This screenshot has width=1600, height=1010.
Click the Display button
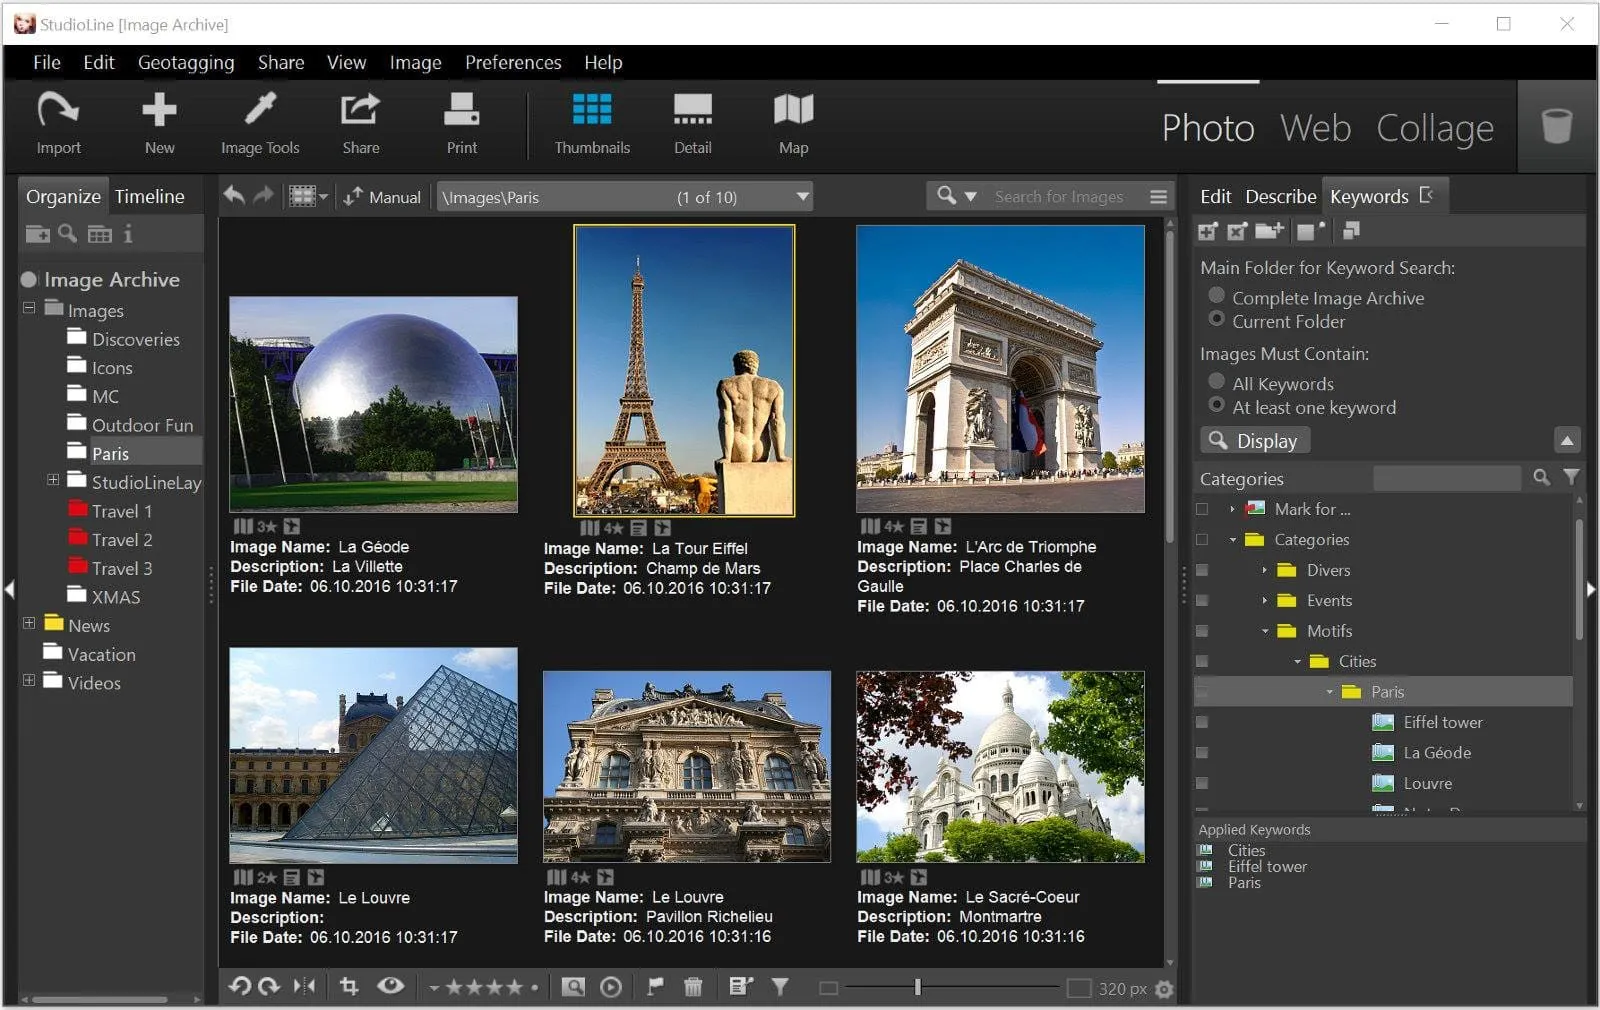coord(1255,441)
